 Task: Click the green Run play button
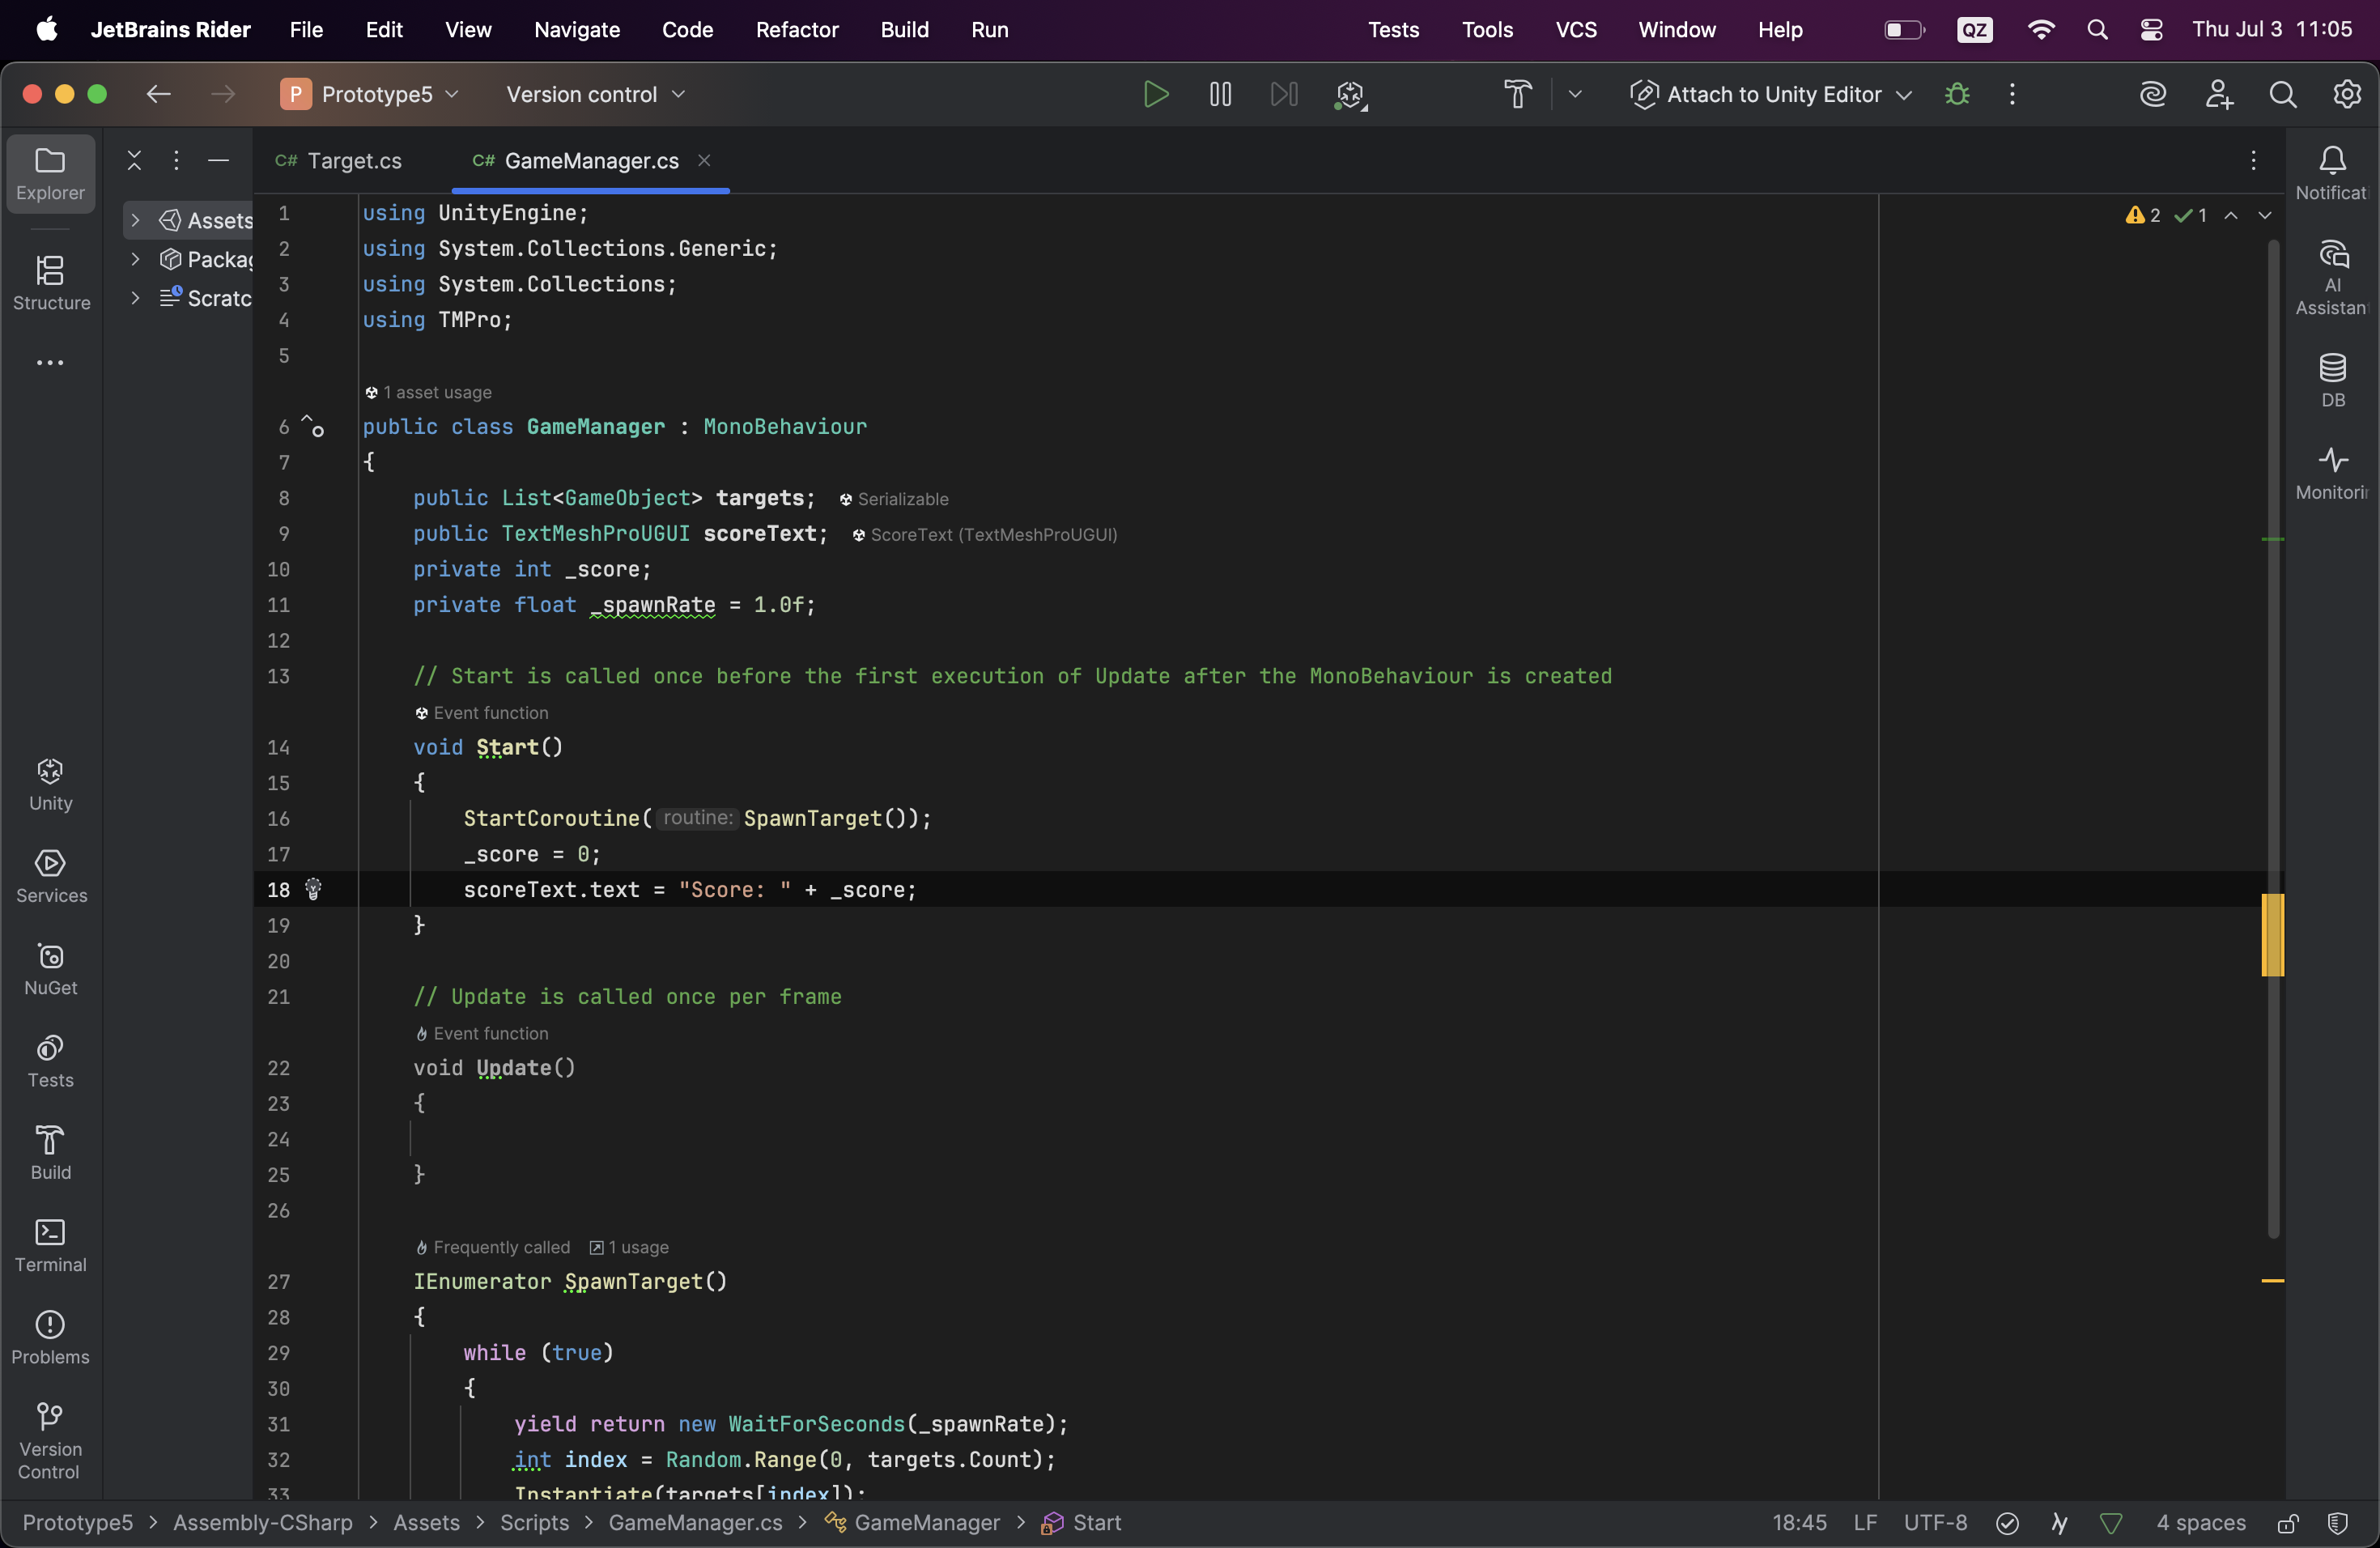tap(1156, 94)
